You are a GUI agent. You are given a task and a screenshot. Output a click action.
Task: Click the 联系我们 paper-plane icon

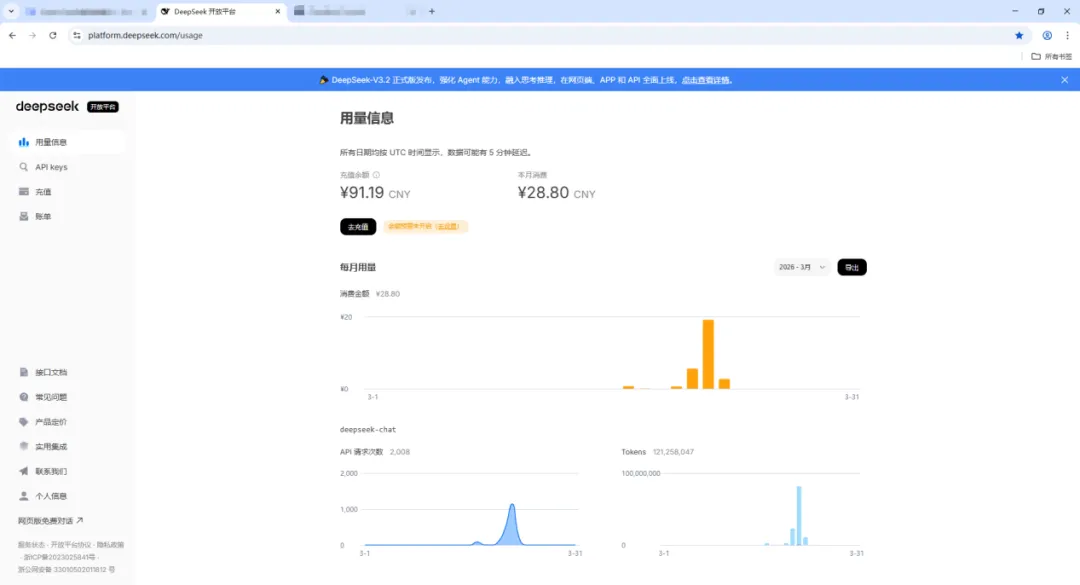23,471
